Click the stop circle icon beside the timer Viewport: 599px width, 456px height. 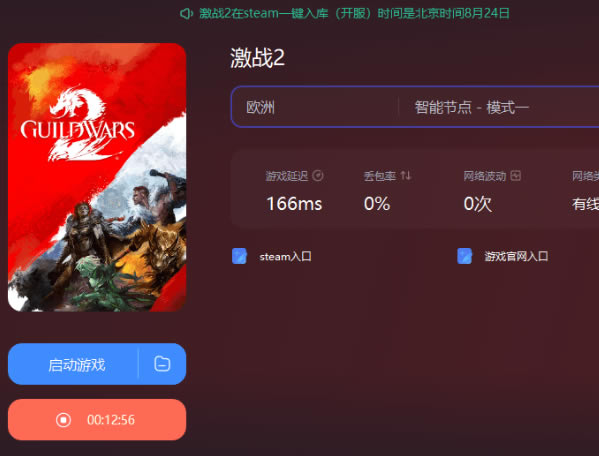(x=63, y=420)
